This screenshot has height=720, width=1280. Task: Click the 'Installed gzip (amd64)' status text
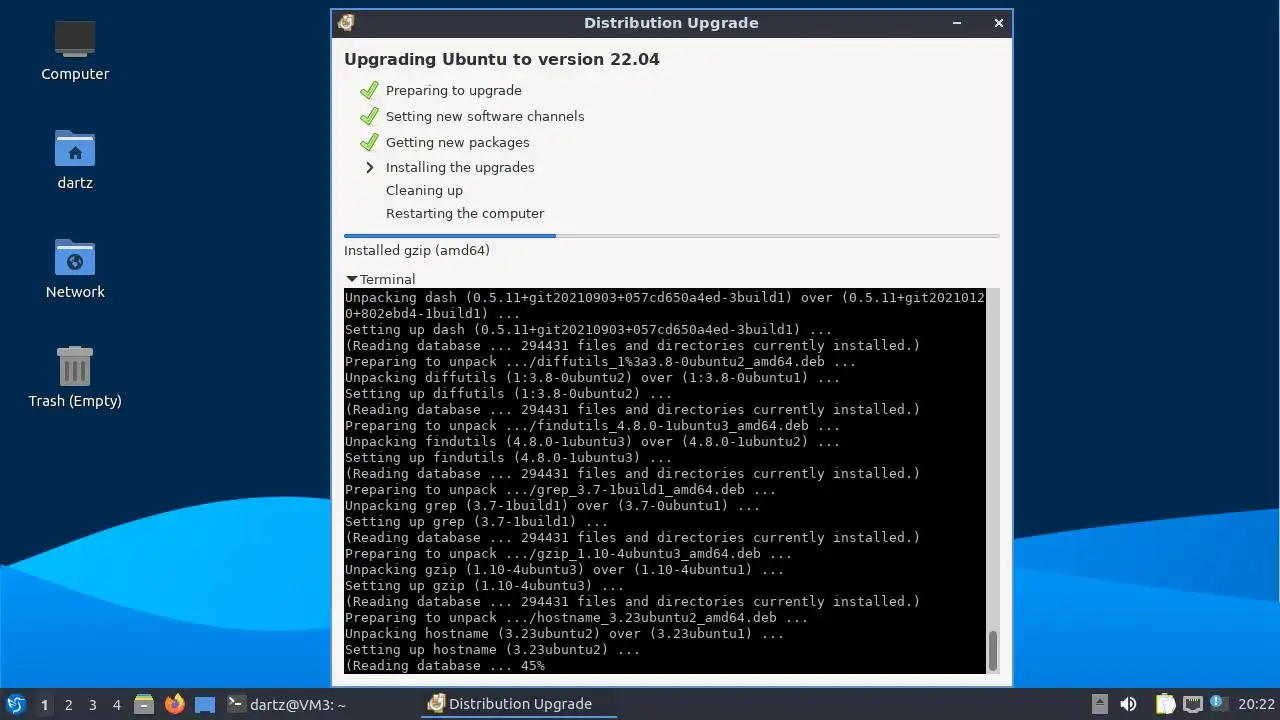(x=417, y=250)
